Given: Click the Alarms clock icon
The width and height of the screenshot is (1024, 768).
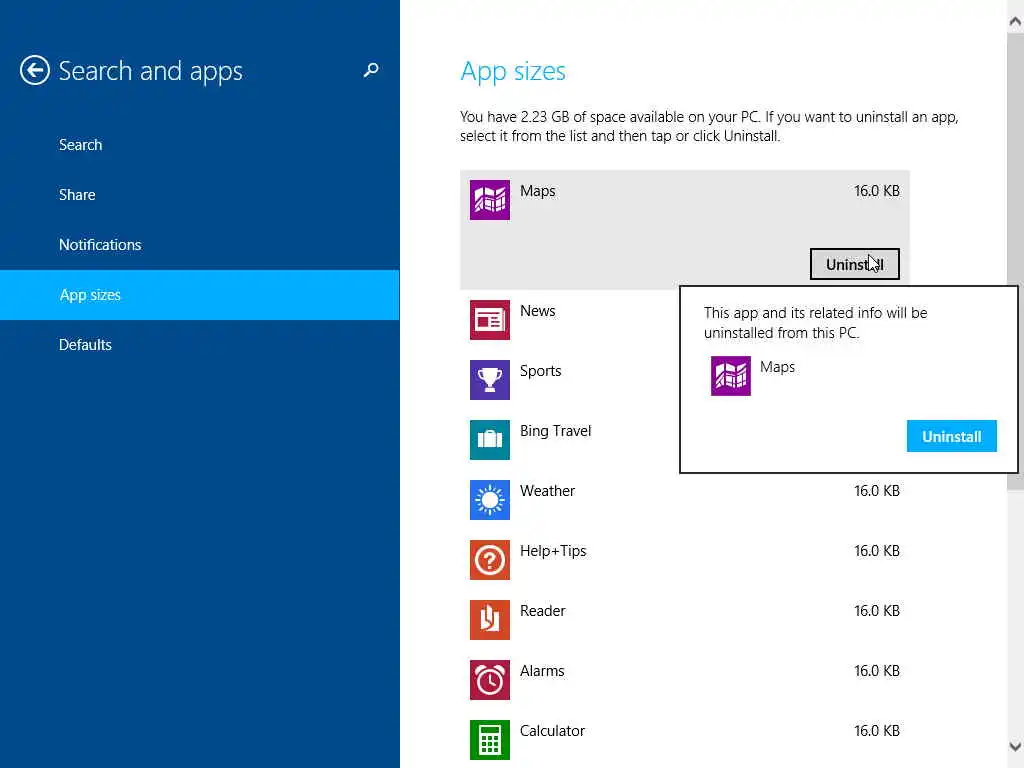Looking at the screenshot, I should coord(490,680).
